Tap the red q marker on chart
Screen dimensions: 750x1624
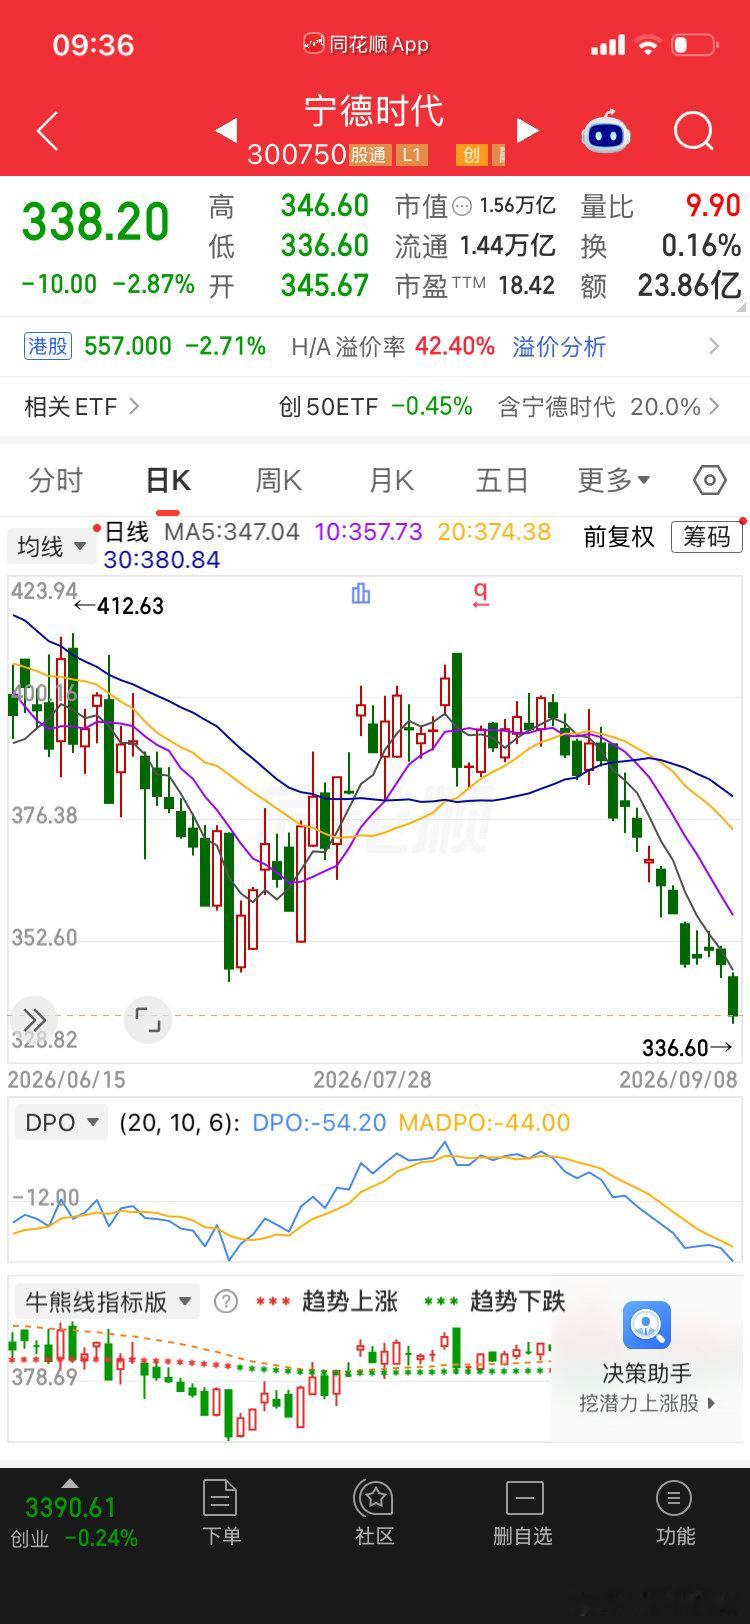[x=480, y=595]
